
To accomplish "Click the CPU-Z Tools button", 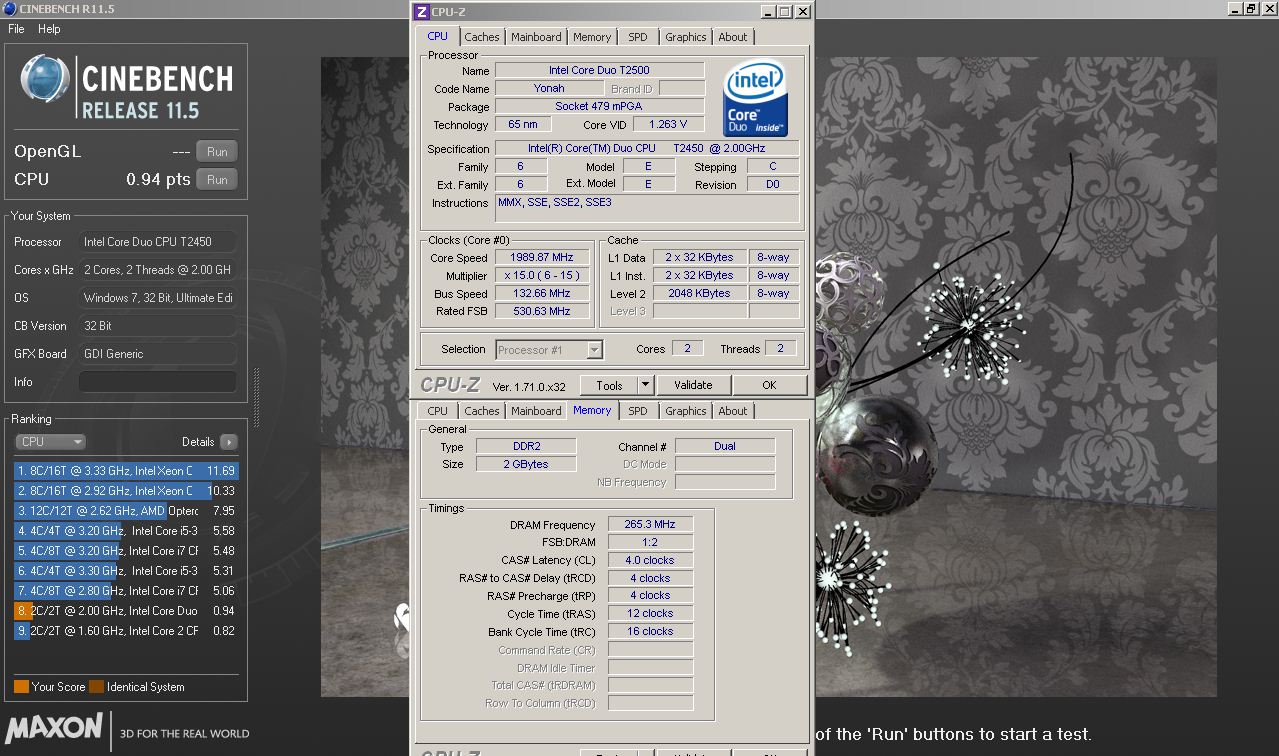I will (609, 385).
